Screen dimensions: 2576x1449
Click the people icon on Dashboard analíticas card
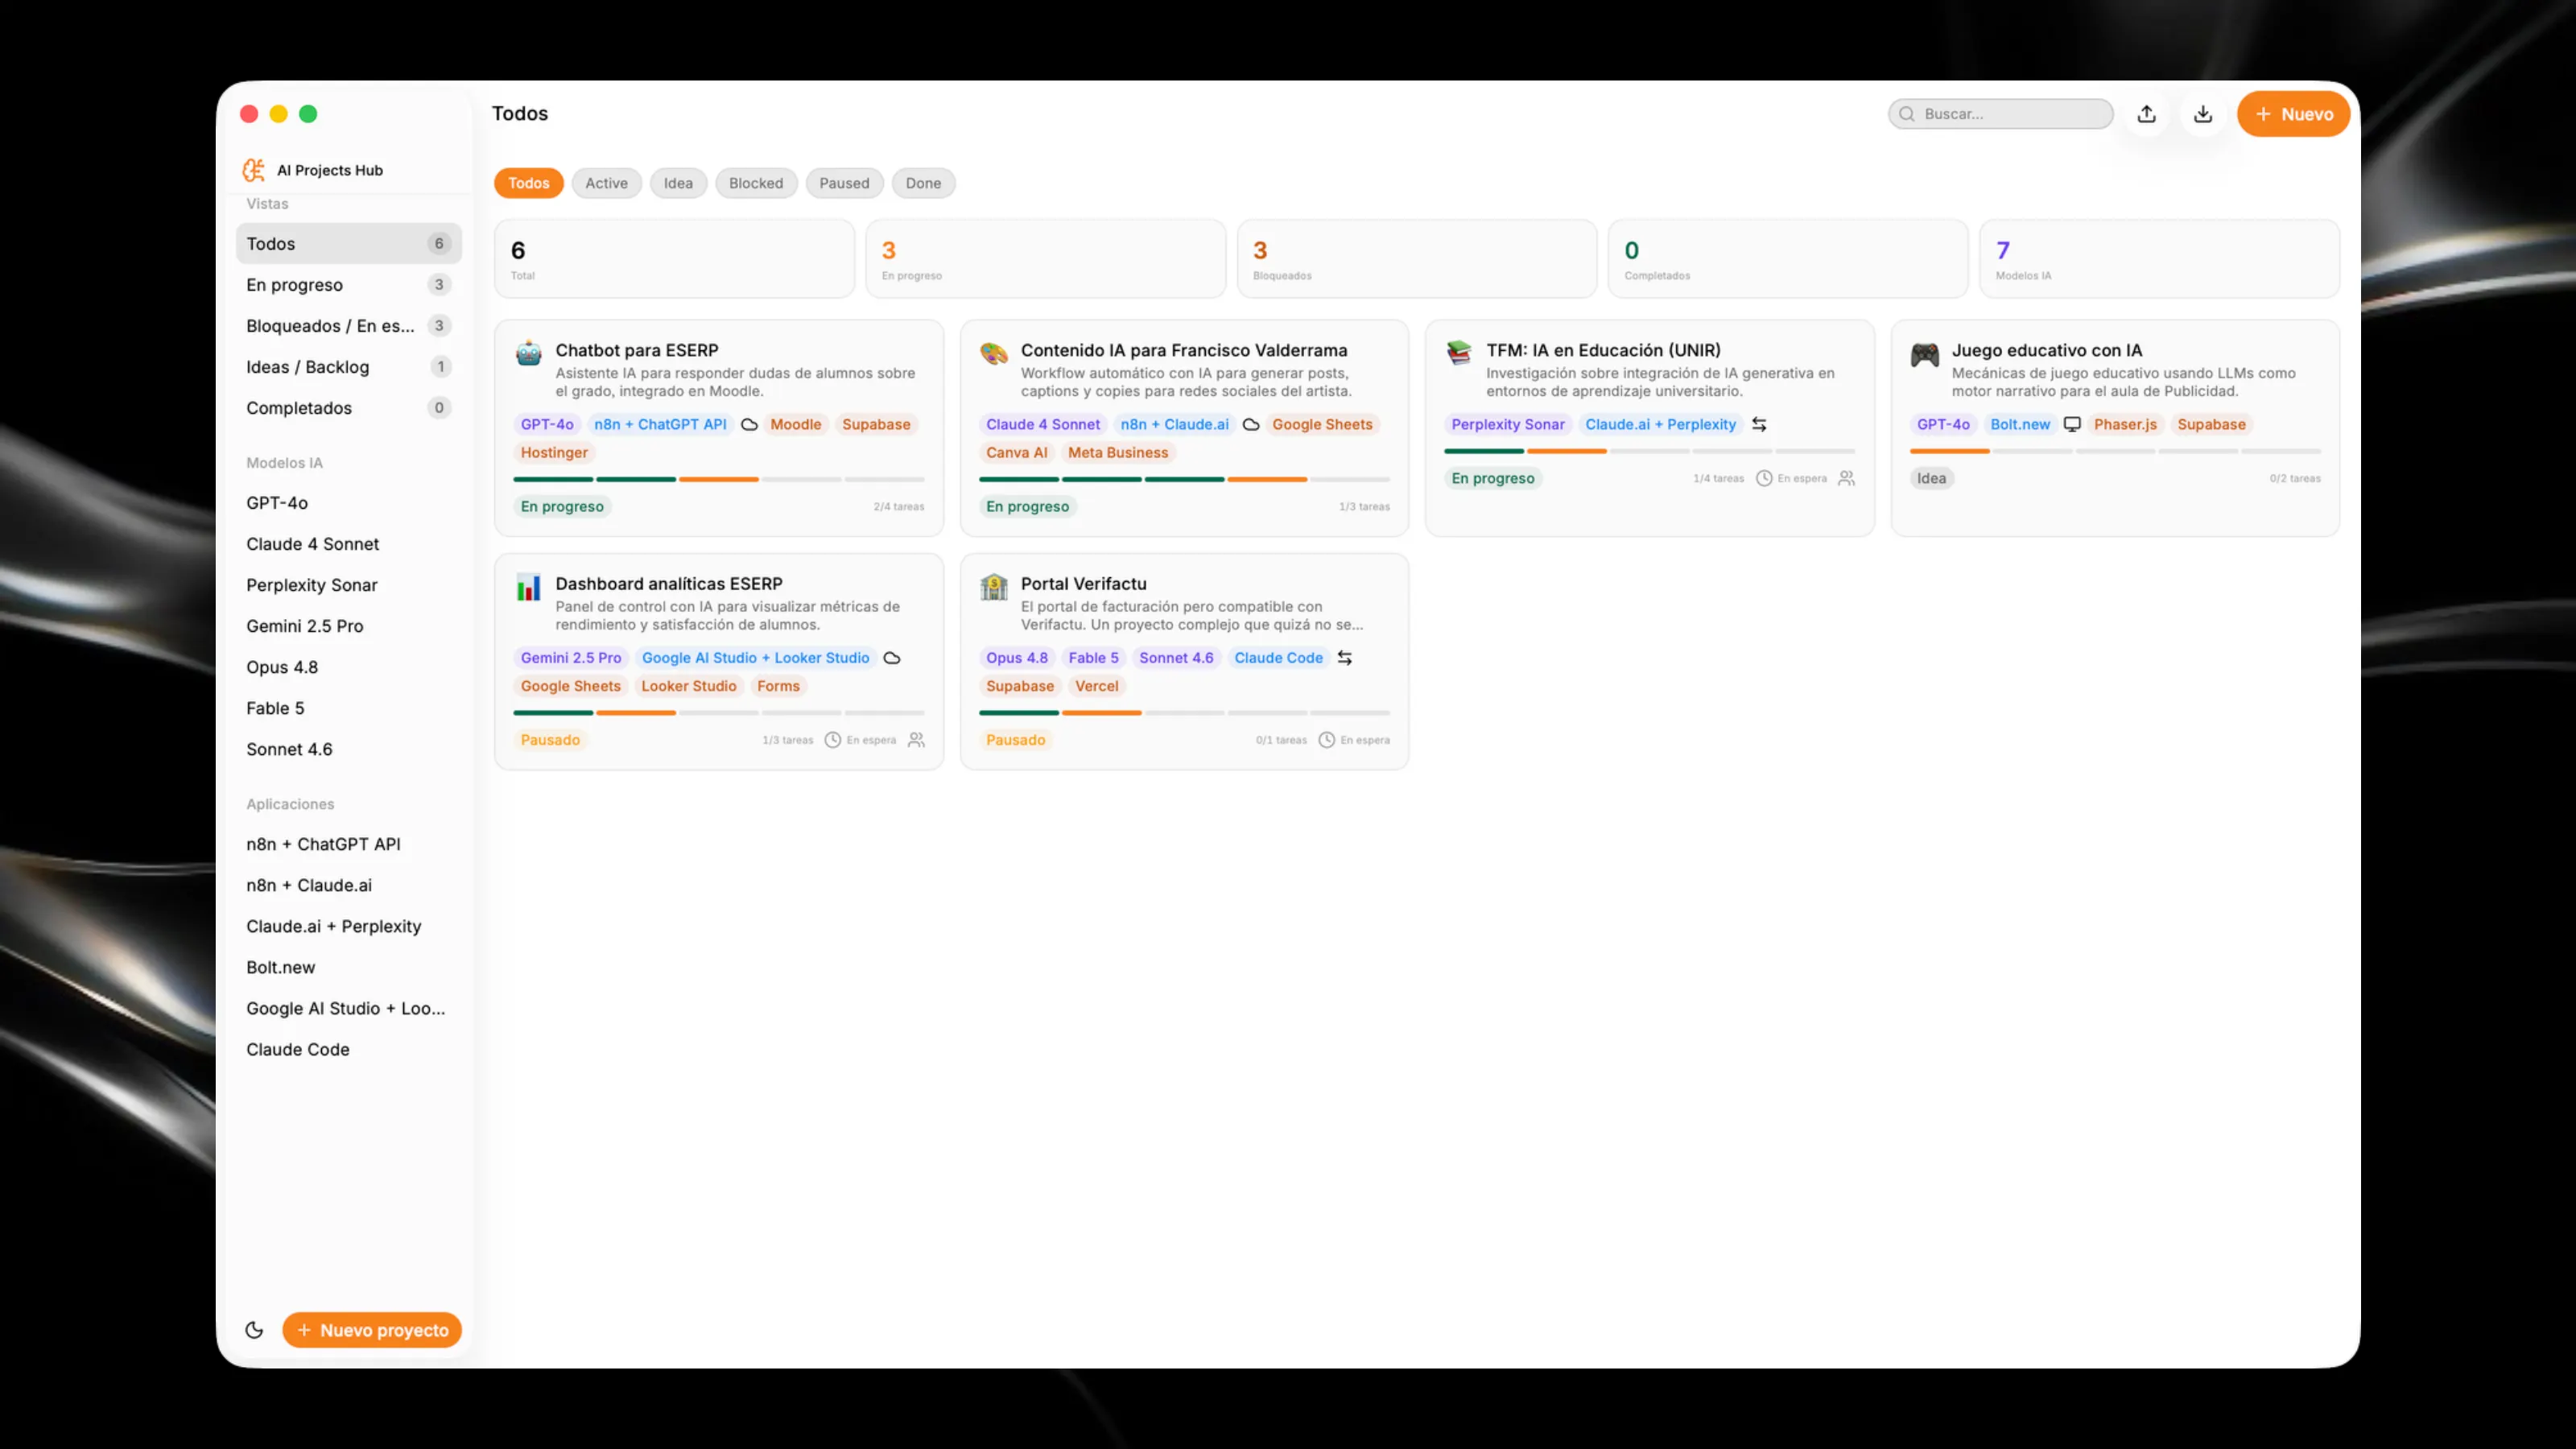[x=916, y=740]
